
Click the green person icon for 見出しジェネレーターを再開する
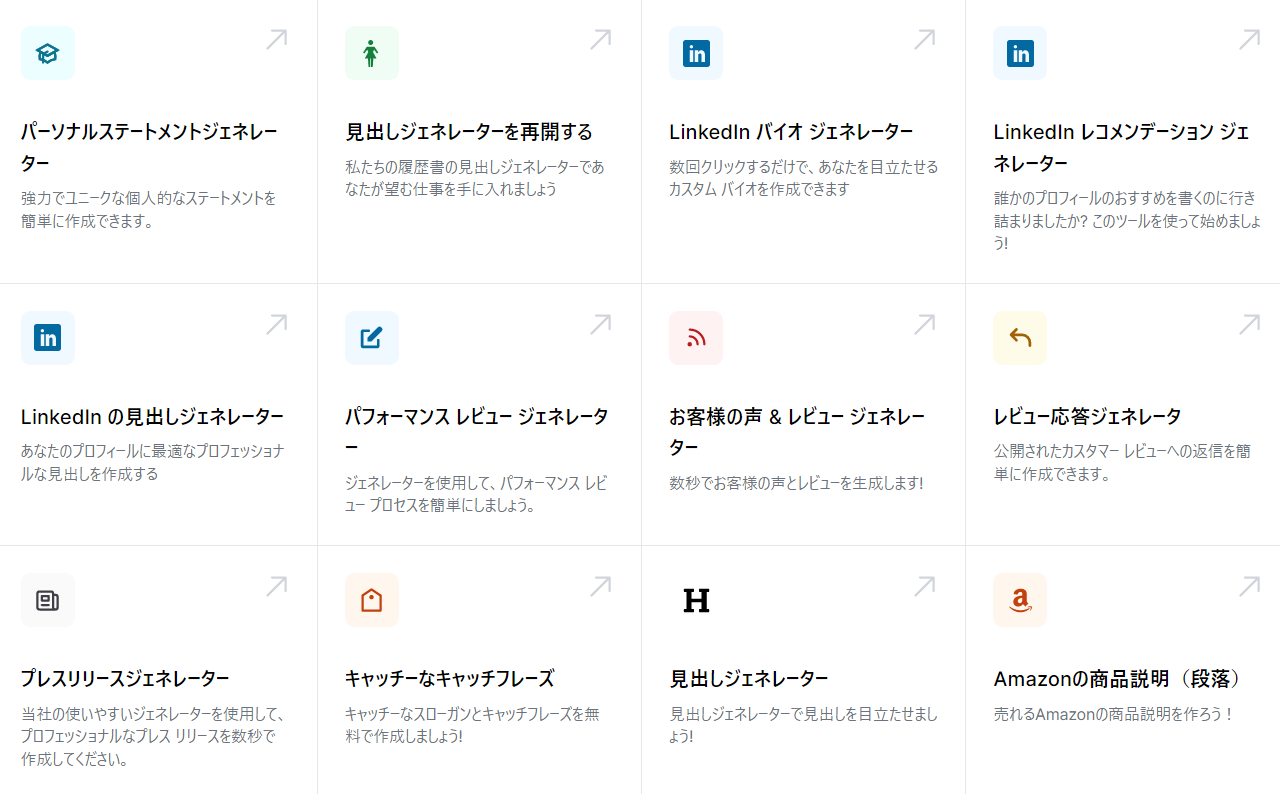372,53
